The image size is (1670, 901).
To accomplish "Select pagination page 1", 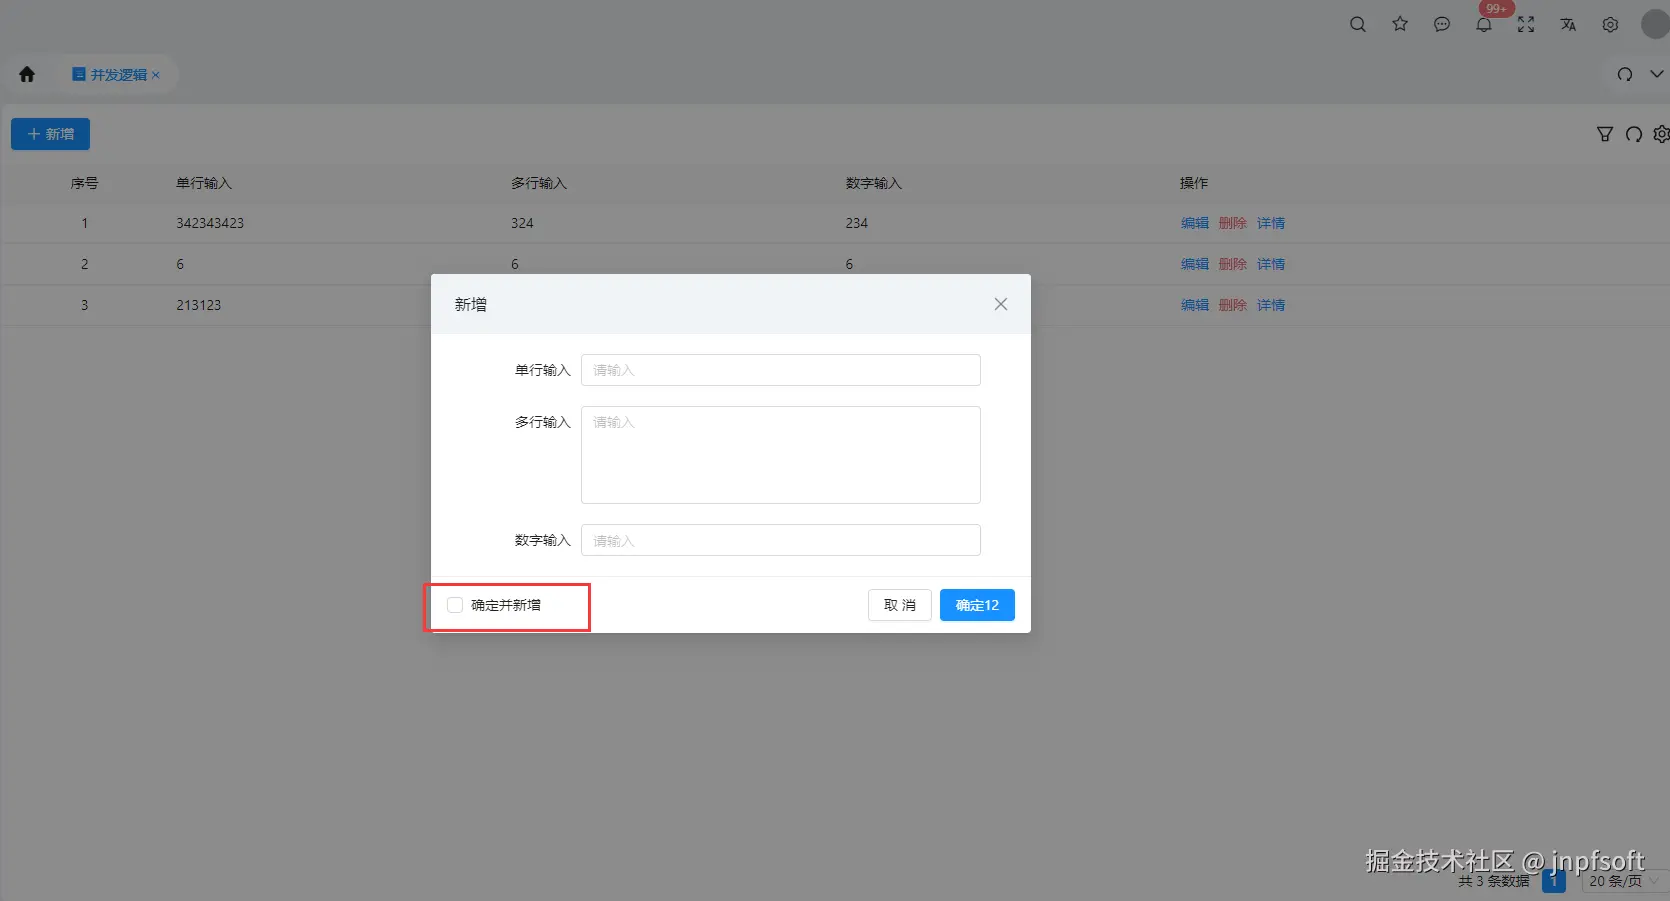I will (x=1554, y=881).
